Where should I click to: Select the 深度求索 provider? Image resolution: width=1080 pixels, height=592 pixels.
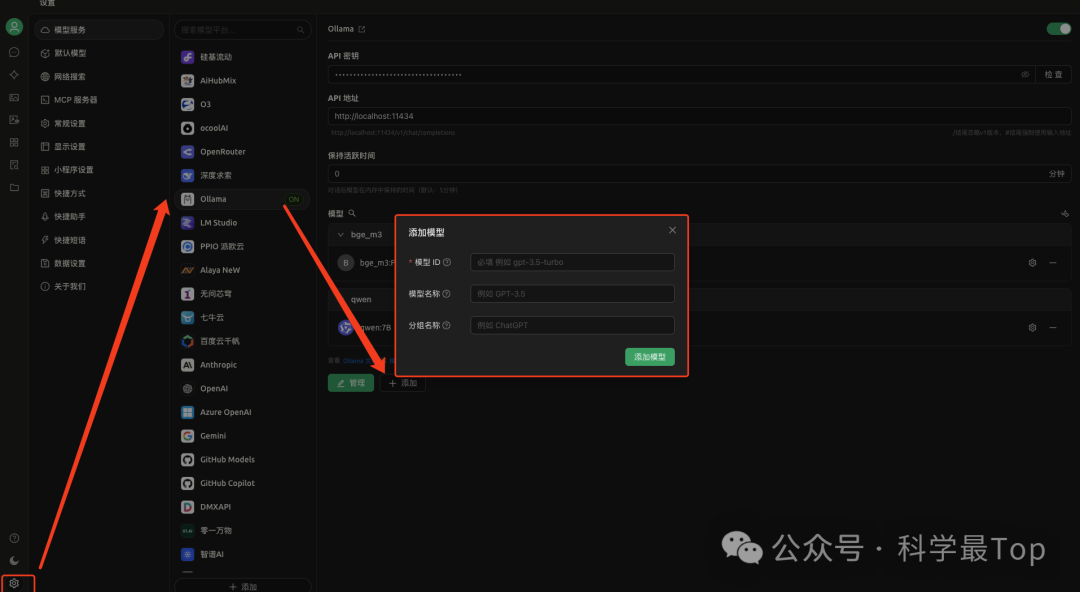click(x=242, y=175)
